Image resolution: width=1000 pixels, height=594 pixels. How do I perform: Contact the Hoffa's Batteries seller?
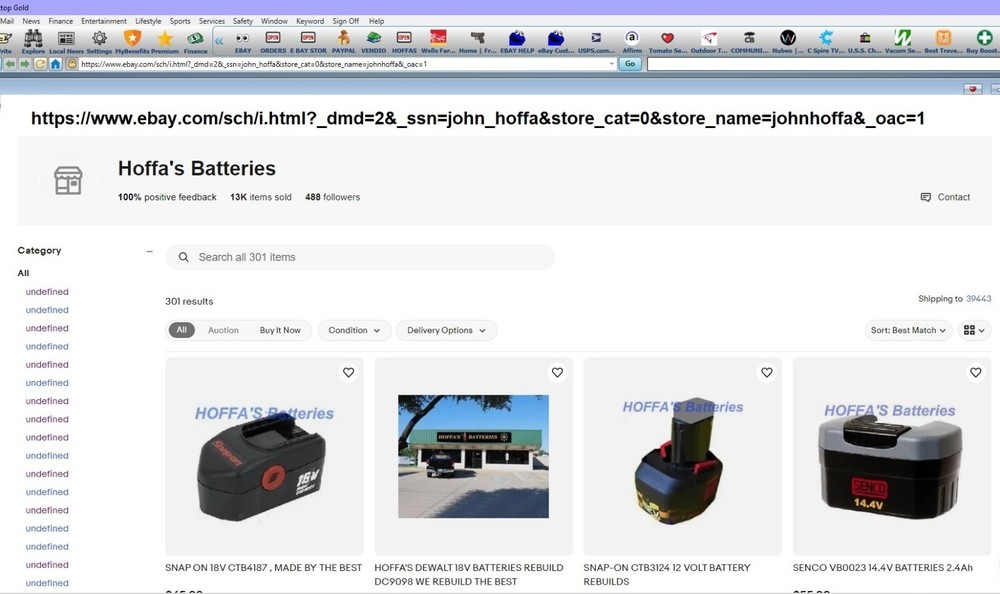click(x=945, y=197)
